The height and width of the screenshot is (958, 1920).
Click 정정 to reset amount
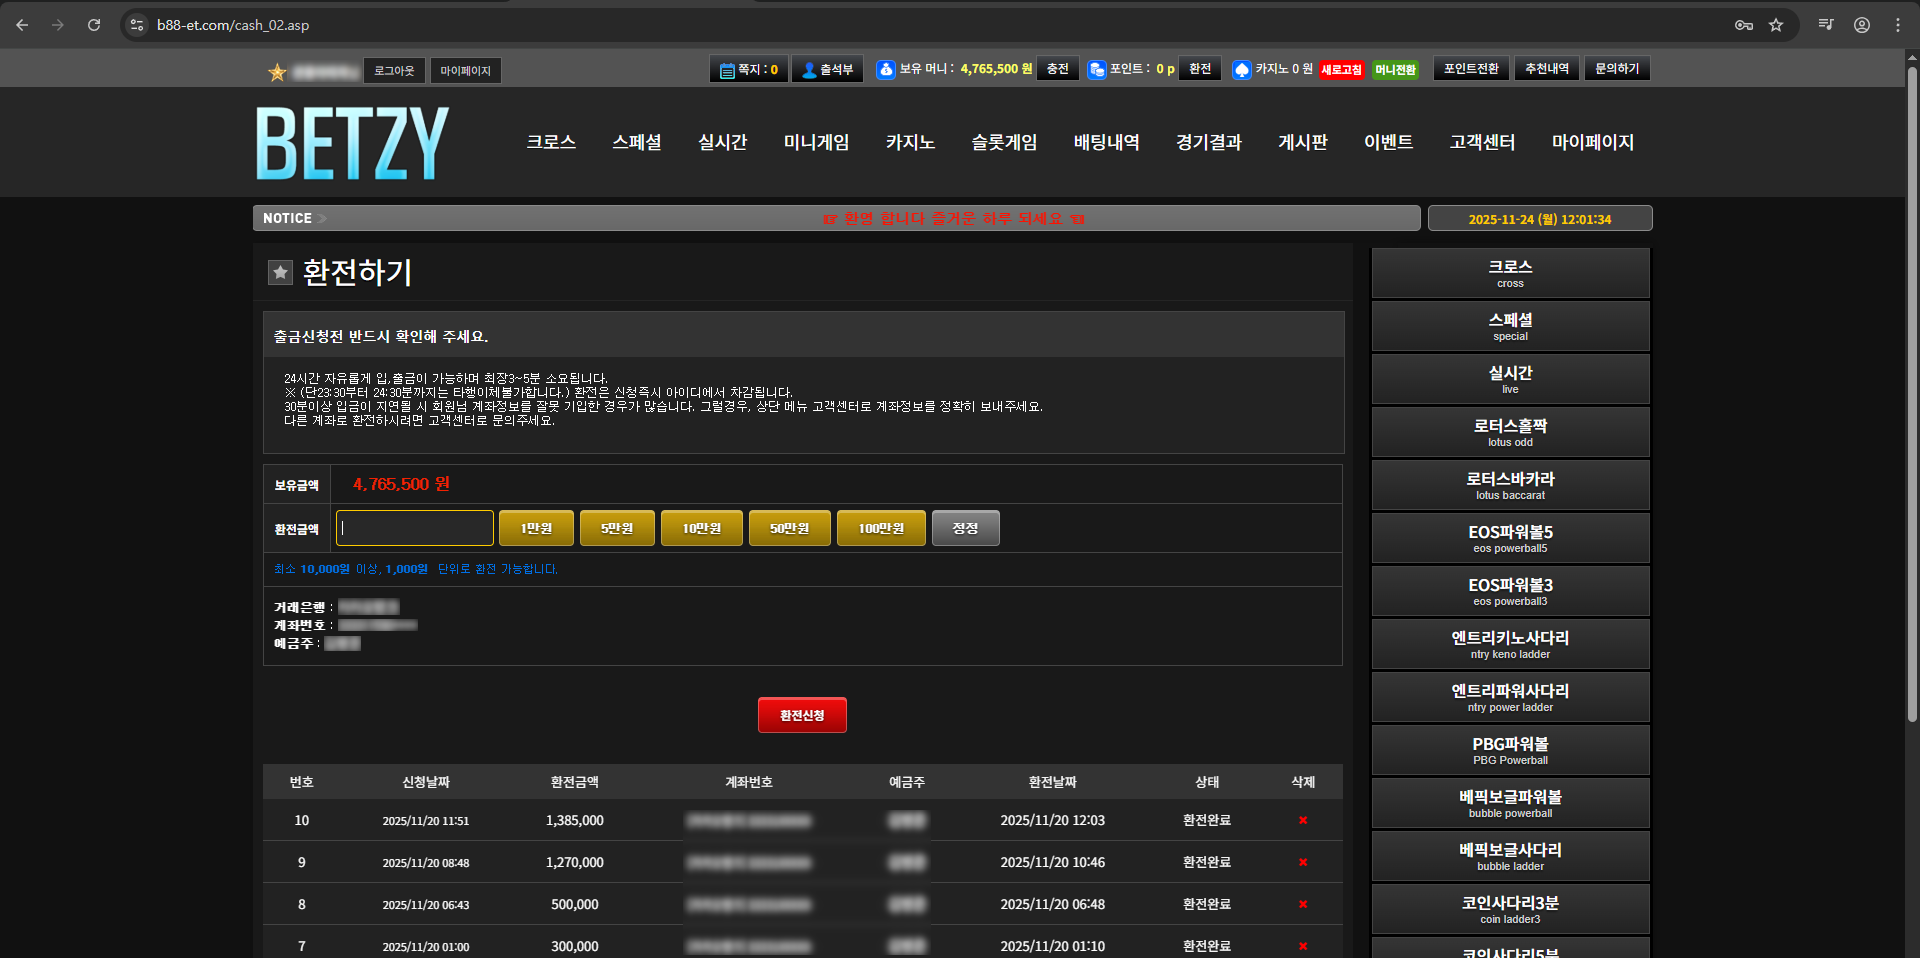tap(965, 528)
